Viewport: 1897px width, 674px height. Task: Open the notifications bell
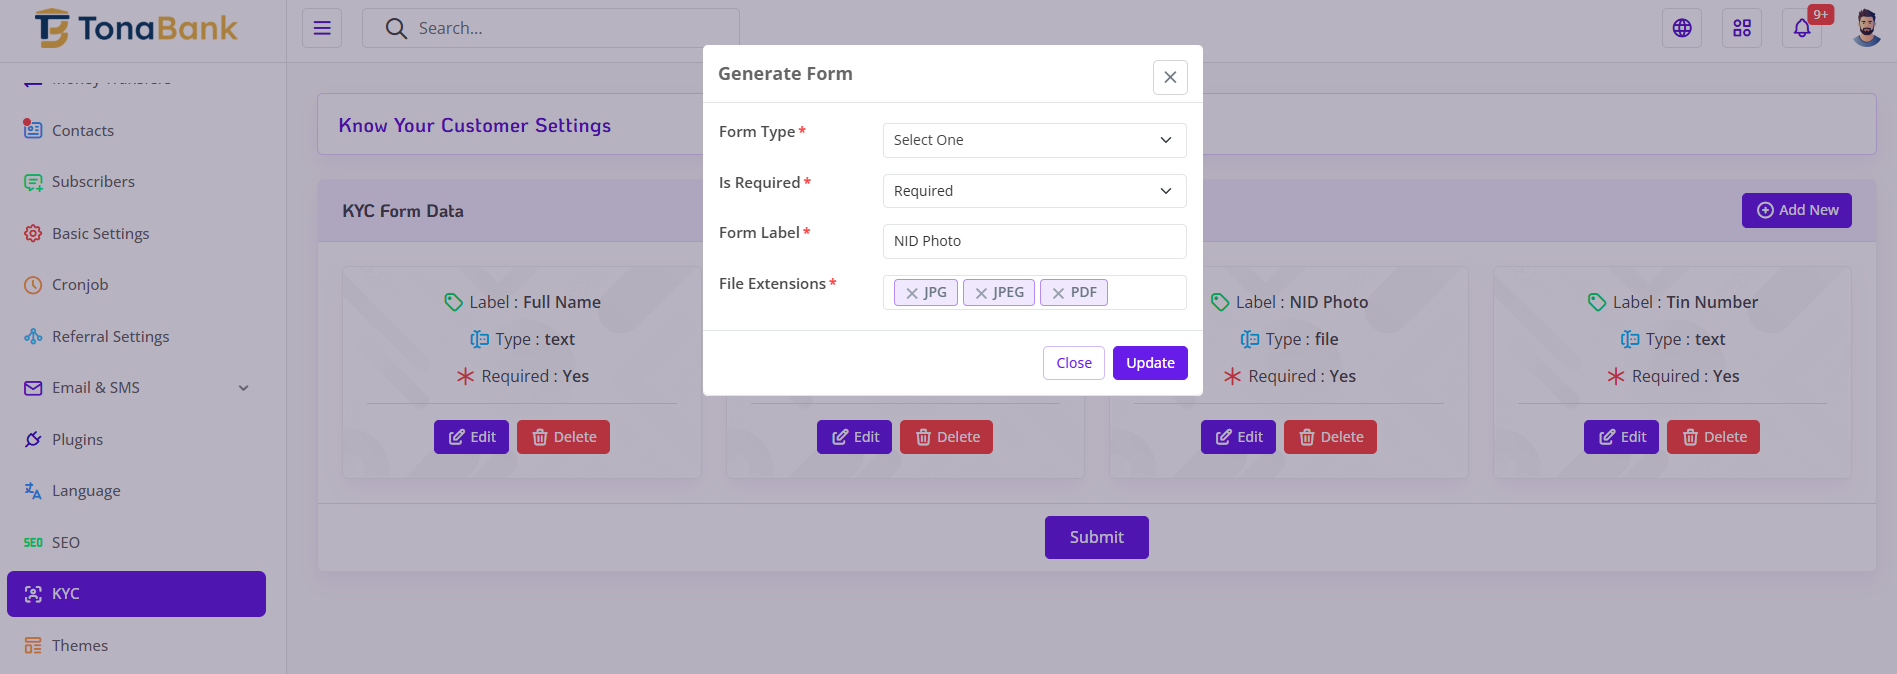tap(1802, 28)
